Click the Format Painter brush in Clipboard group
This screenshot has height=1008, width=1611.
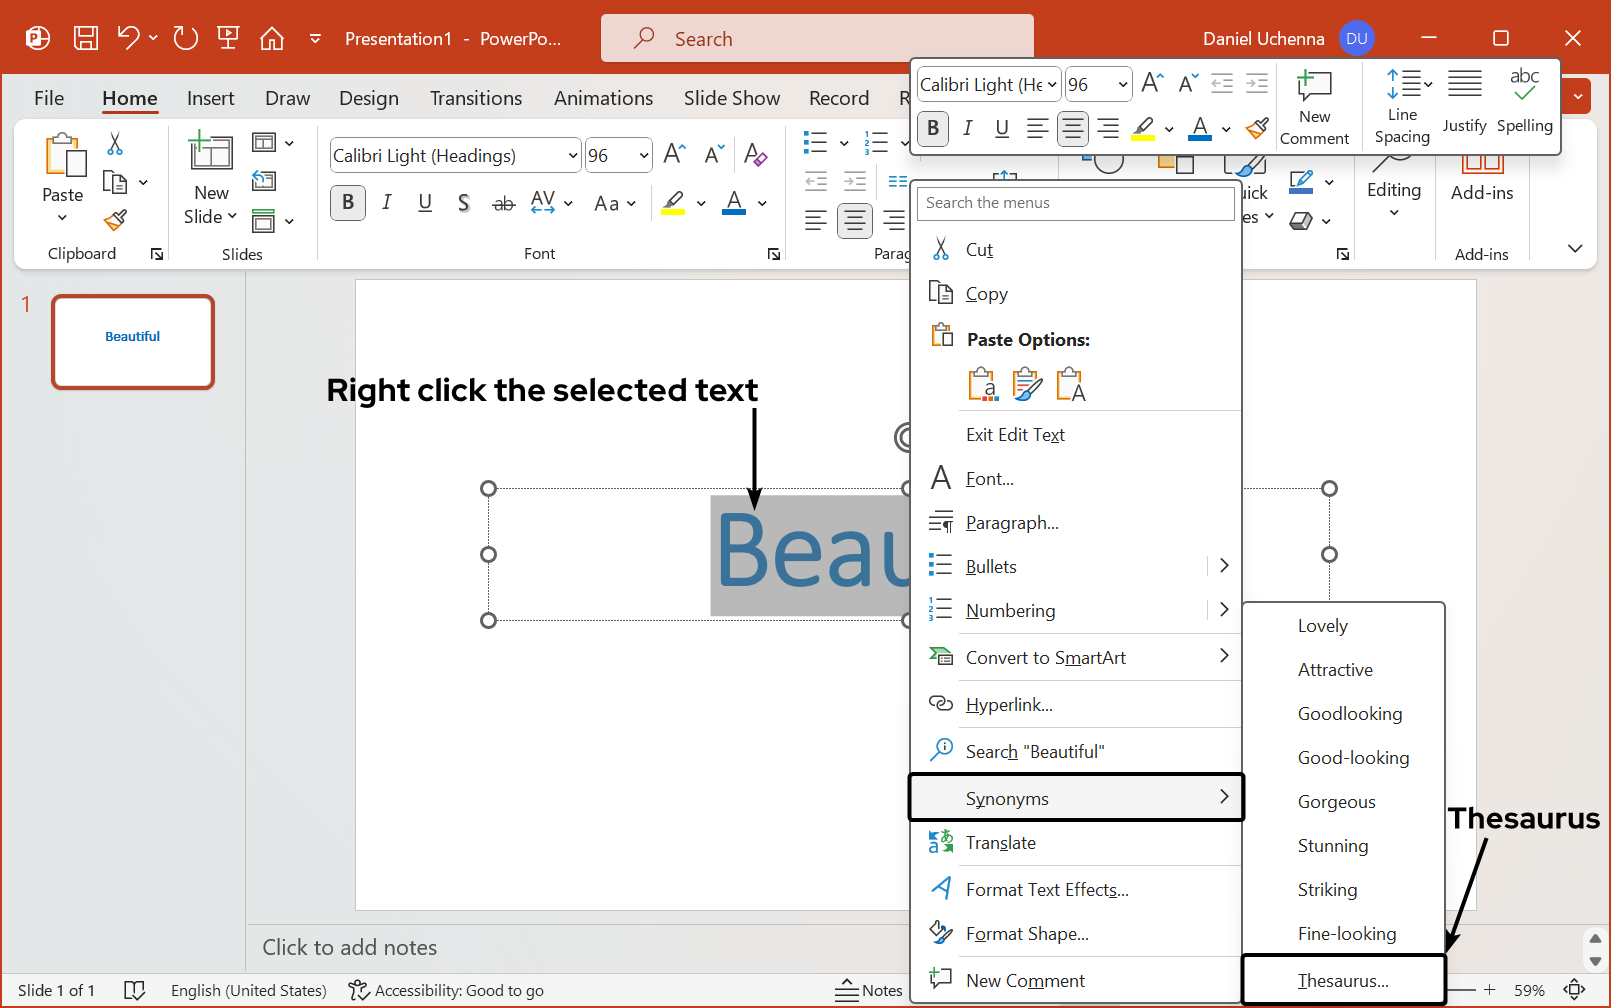116,220
